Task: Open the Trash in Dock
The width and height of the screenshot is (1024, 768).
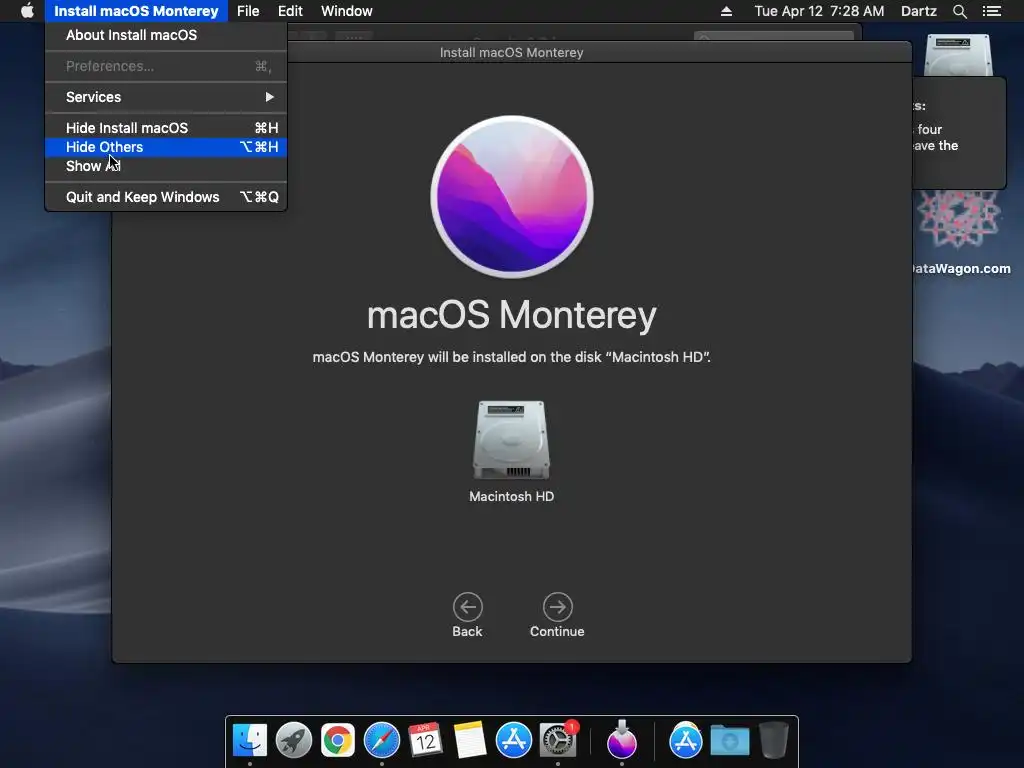Action: tap(774, 741)
